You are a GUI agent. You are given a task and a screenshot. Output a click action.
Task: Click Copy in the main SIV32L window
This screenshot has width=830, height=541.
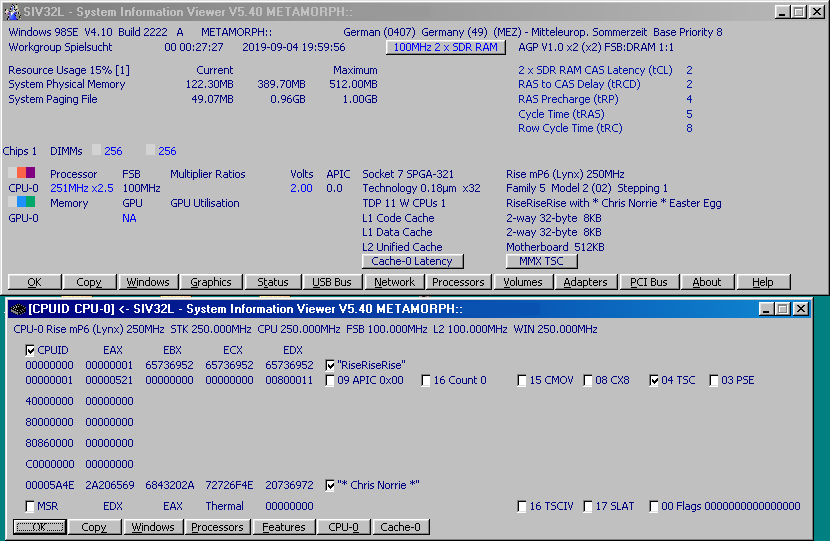pos(89,282)
